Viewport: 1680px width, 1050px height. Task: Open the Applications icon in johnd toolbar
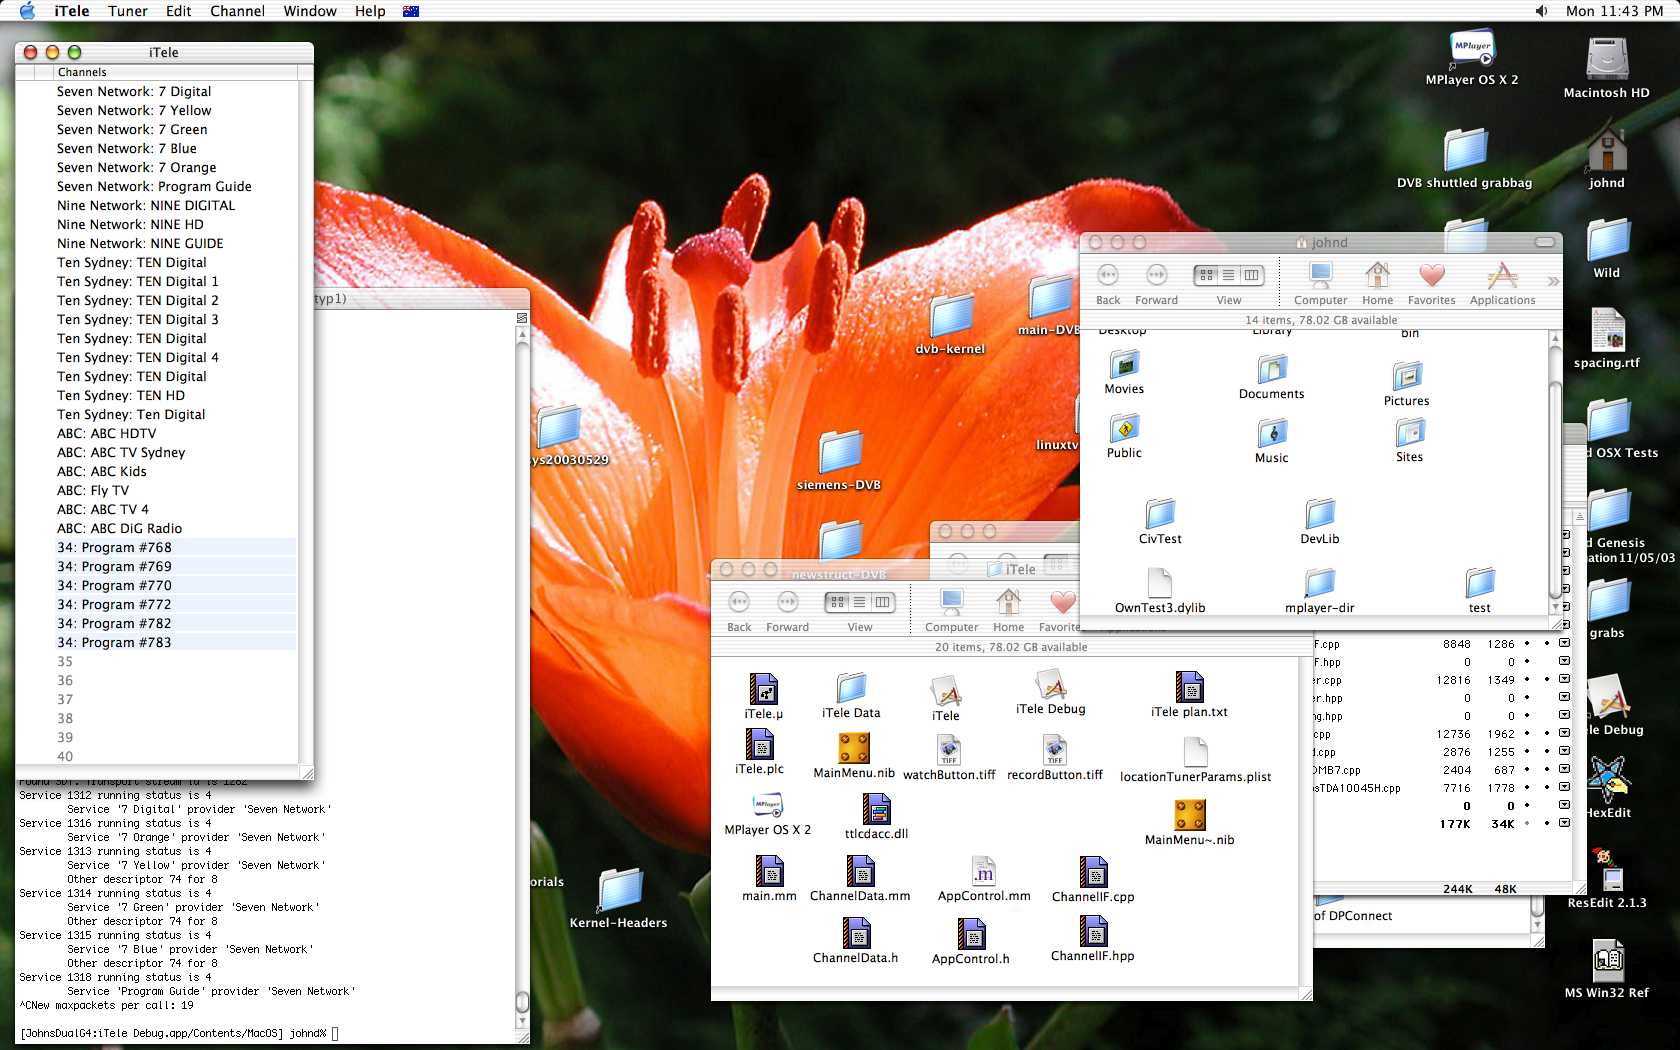tap(1502, 276)
